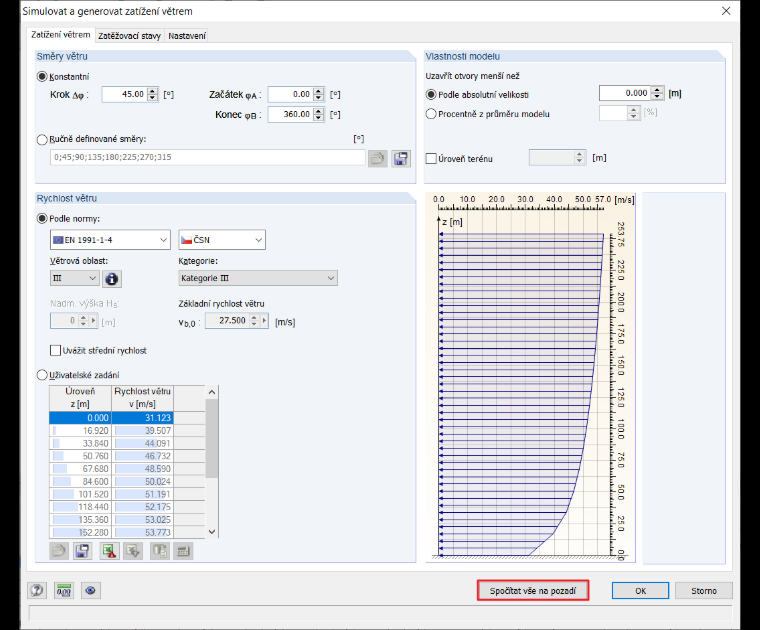Select table cell 33.840 level
Image resolution: width=760 pixels, height=630 pixels.
tap(80, 443)
